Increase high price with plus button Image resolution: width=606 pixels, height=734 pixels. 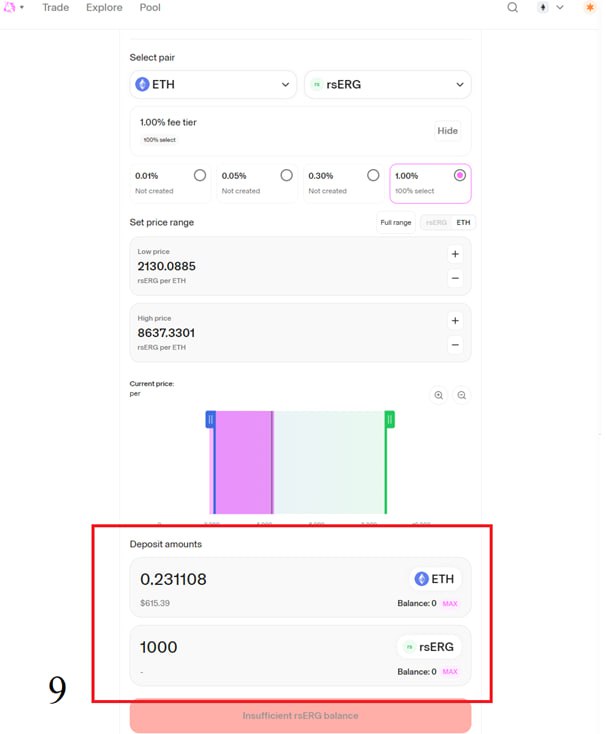[455, 321]
